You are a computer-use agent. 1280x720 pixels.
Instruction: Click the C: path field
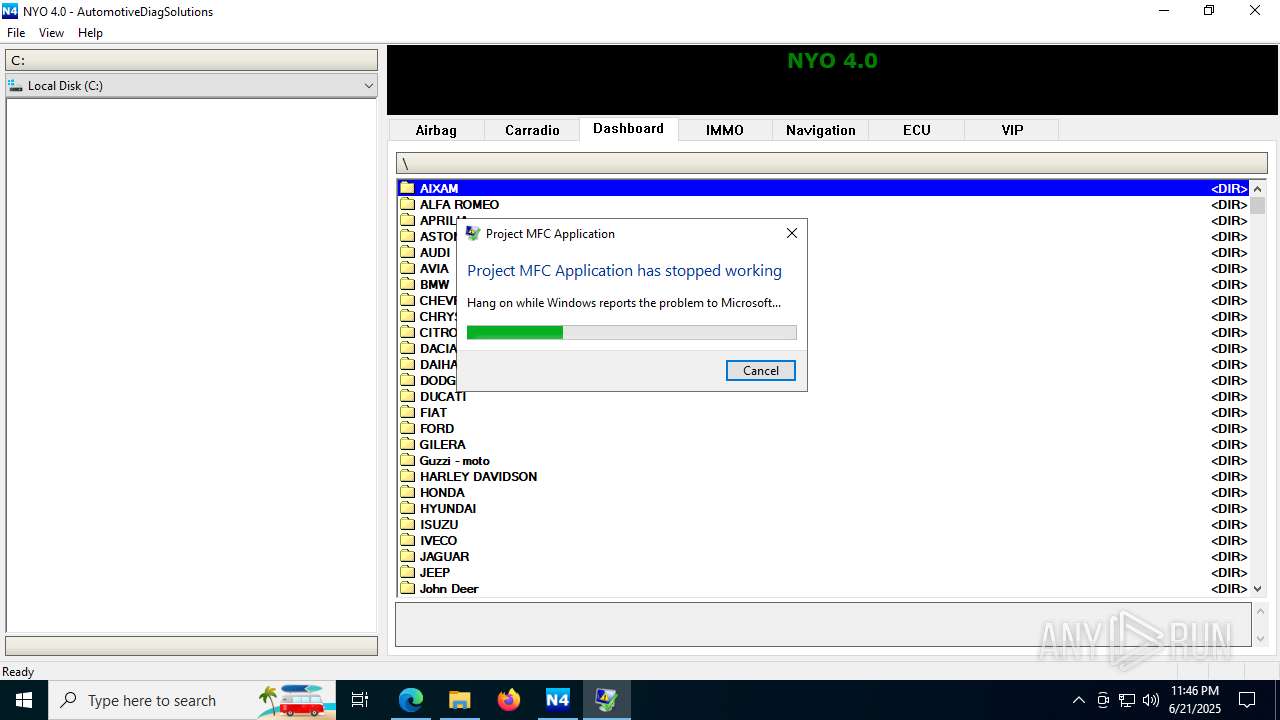click(x=192, y=60)
